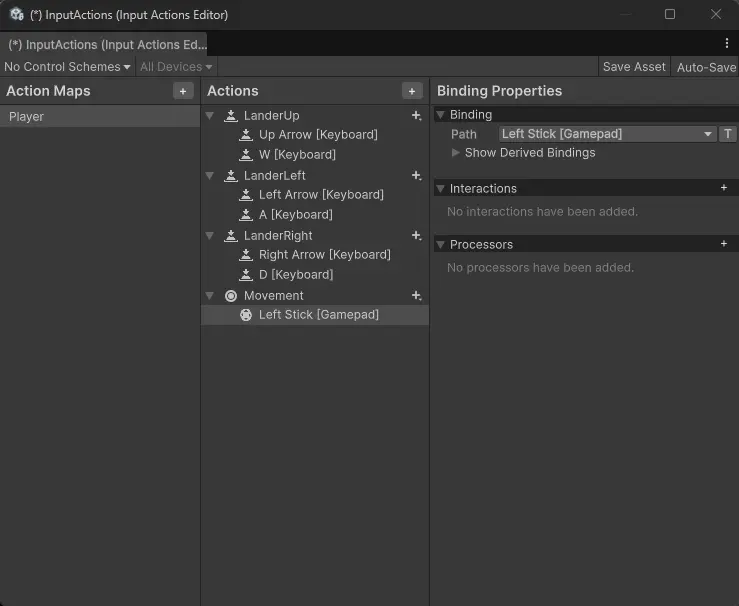The height and width of the screenshot is (606, 739).
Task: Toggle text mode T button for Path
Action: 728,134
